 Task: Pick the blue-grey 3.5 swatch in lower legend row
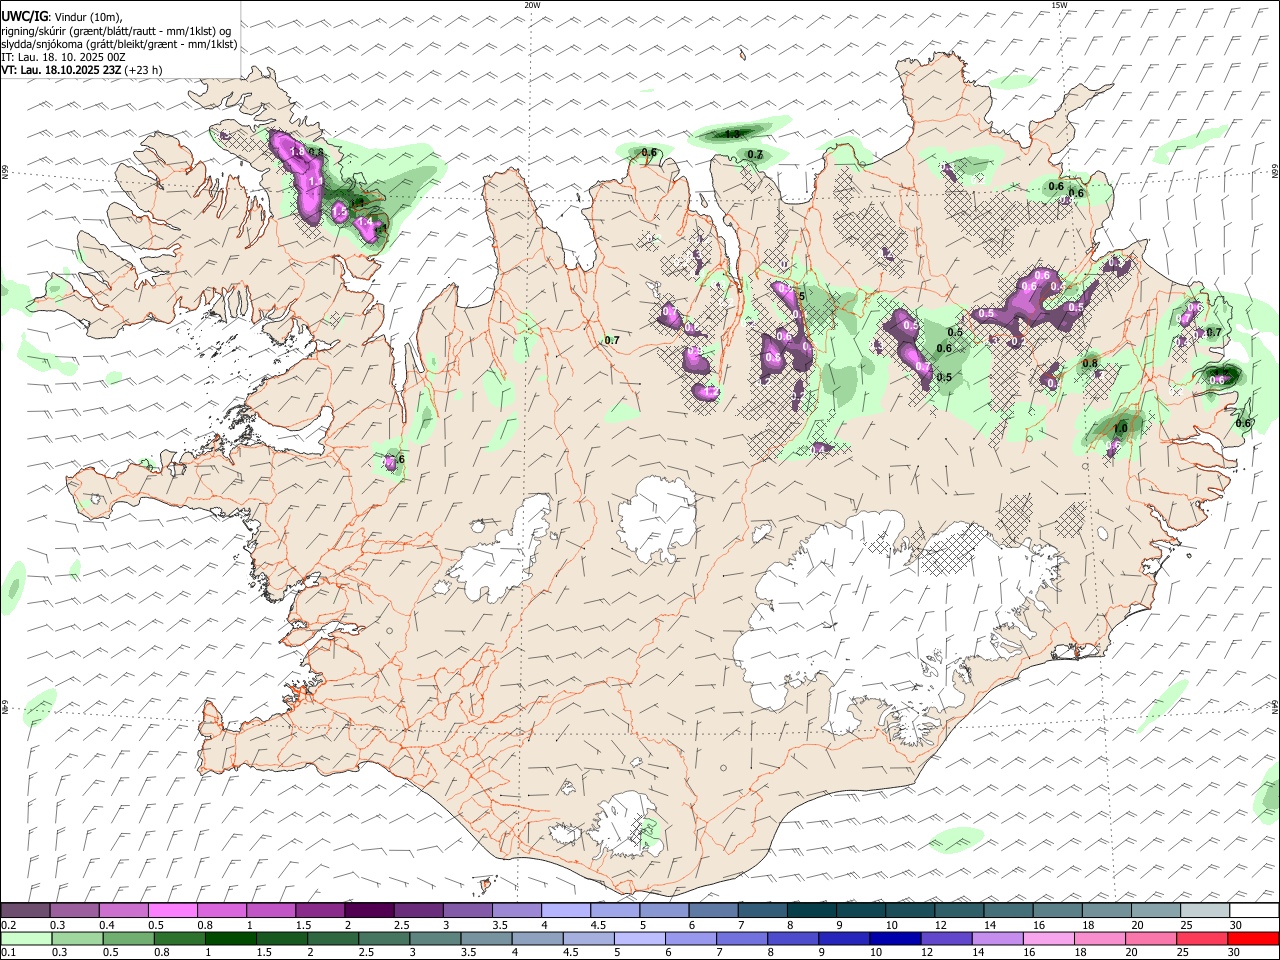pos(485,939)
